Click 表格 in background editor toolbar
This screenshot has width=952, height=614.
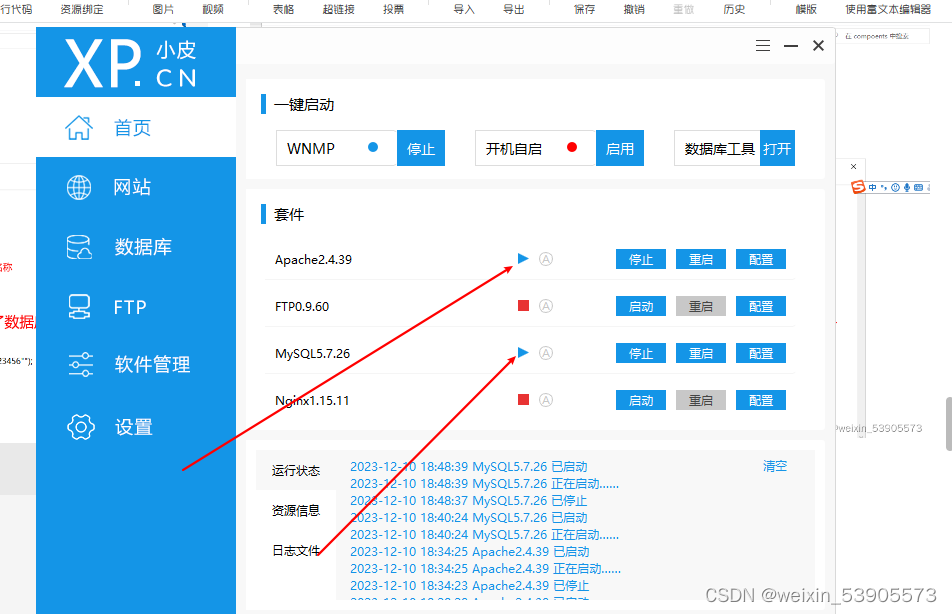(284, 9)
